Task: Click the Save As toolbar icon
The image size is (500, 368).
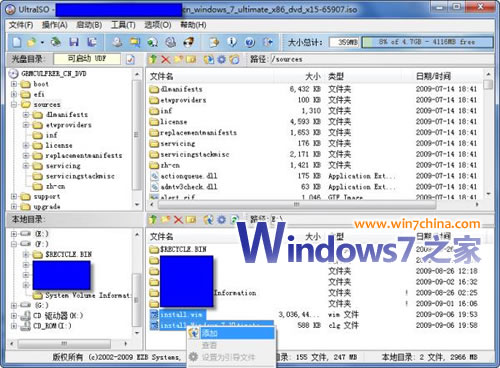Action: [x=92, y=42]
